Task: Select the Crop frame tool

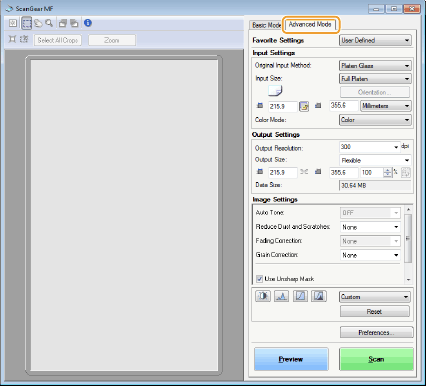Action: (x=27, y=23)
